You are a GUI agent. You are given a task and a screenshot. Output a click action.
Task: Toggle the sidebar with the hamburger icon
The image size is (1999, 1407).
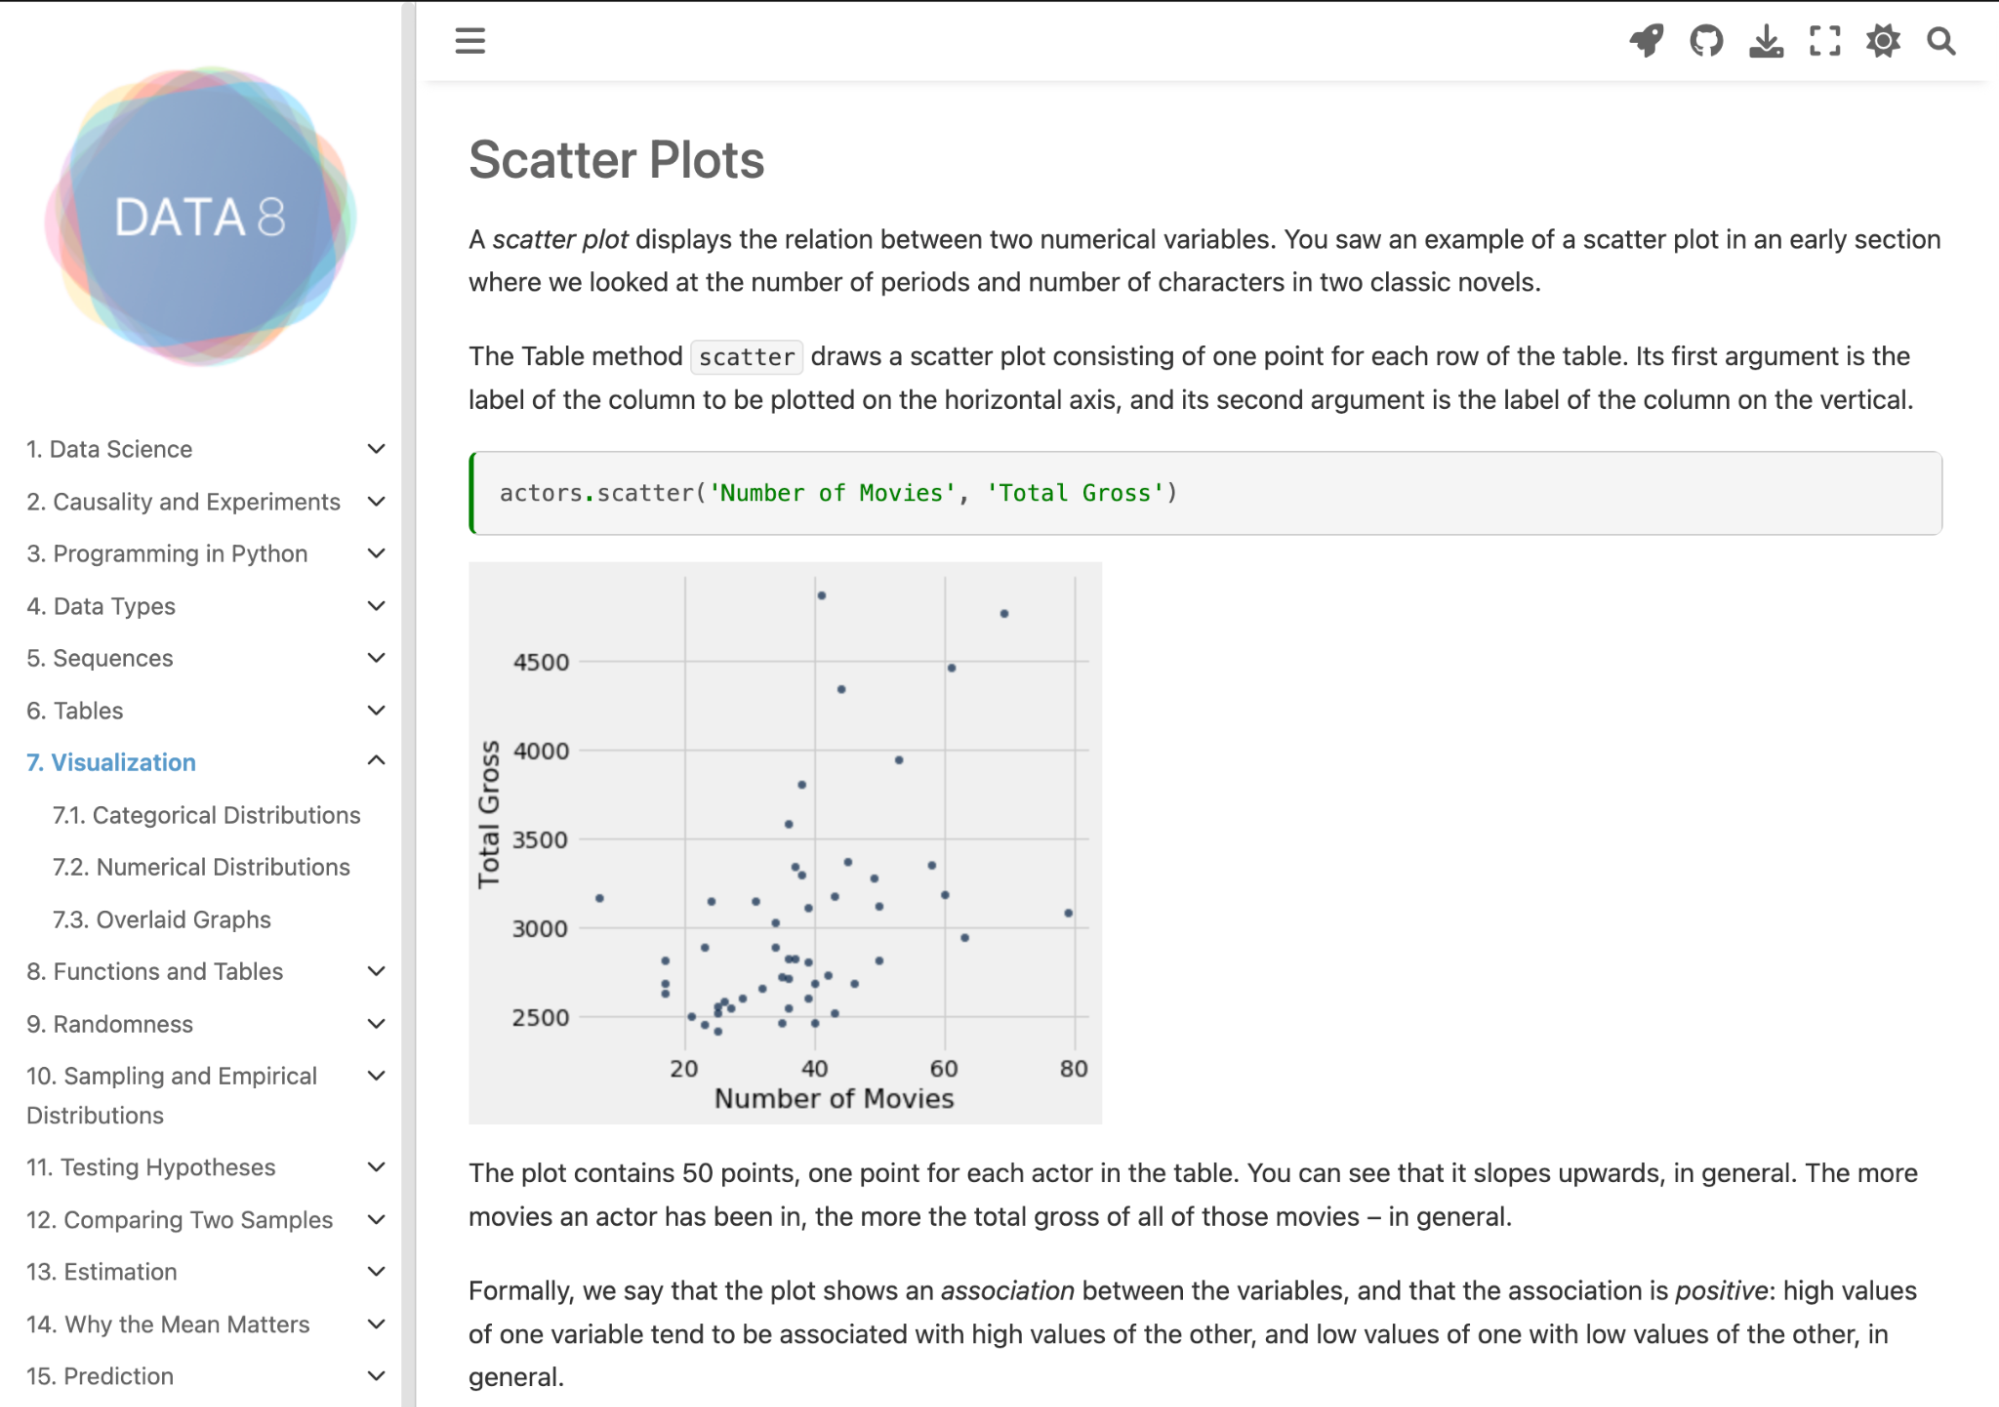coord(470,41)
